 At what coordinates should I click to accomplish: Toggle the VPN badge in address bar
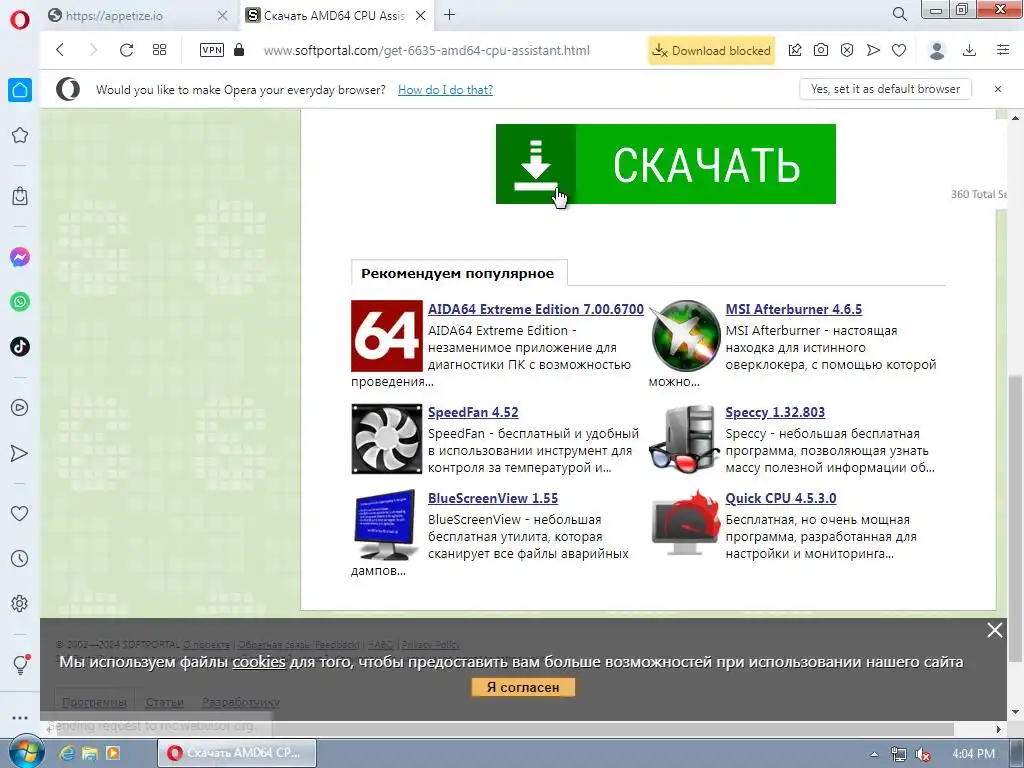point(212,50)
